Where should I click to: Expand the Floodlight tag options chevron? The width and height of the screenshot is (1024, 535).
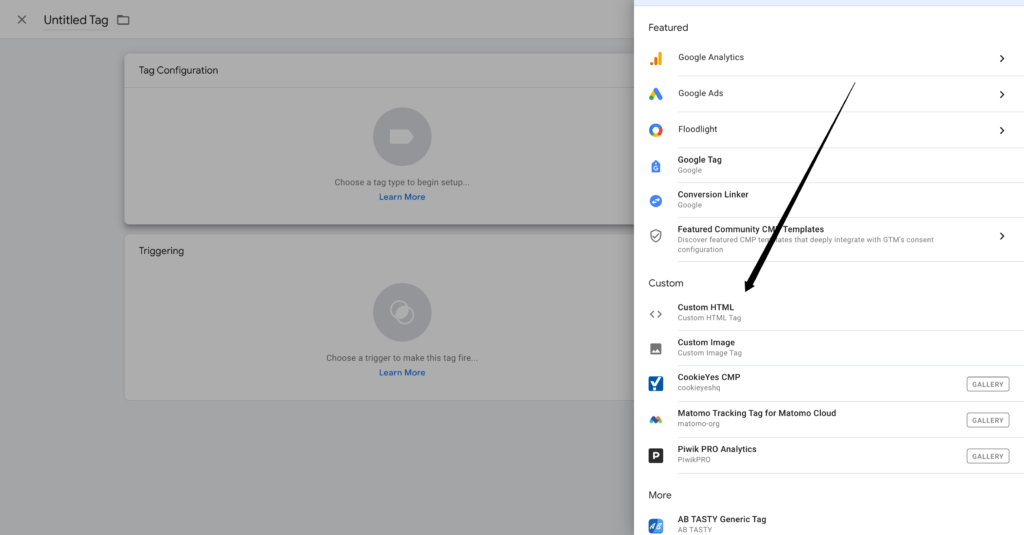(x=1001, y=130)
